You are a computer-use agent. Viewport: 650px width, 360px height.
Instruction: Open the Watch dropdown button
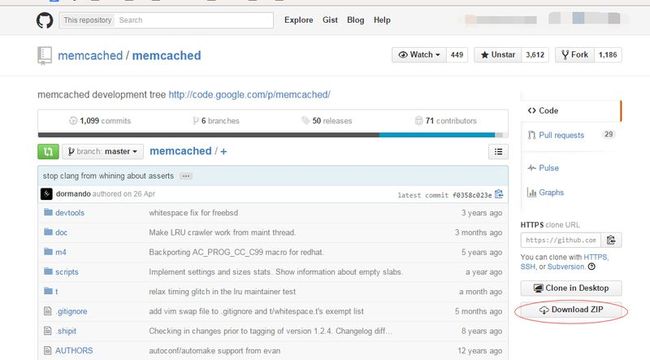pyautogui.click(x=419, y=55)
